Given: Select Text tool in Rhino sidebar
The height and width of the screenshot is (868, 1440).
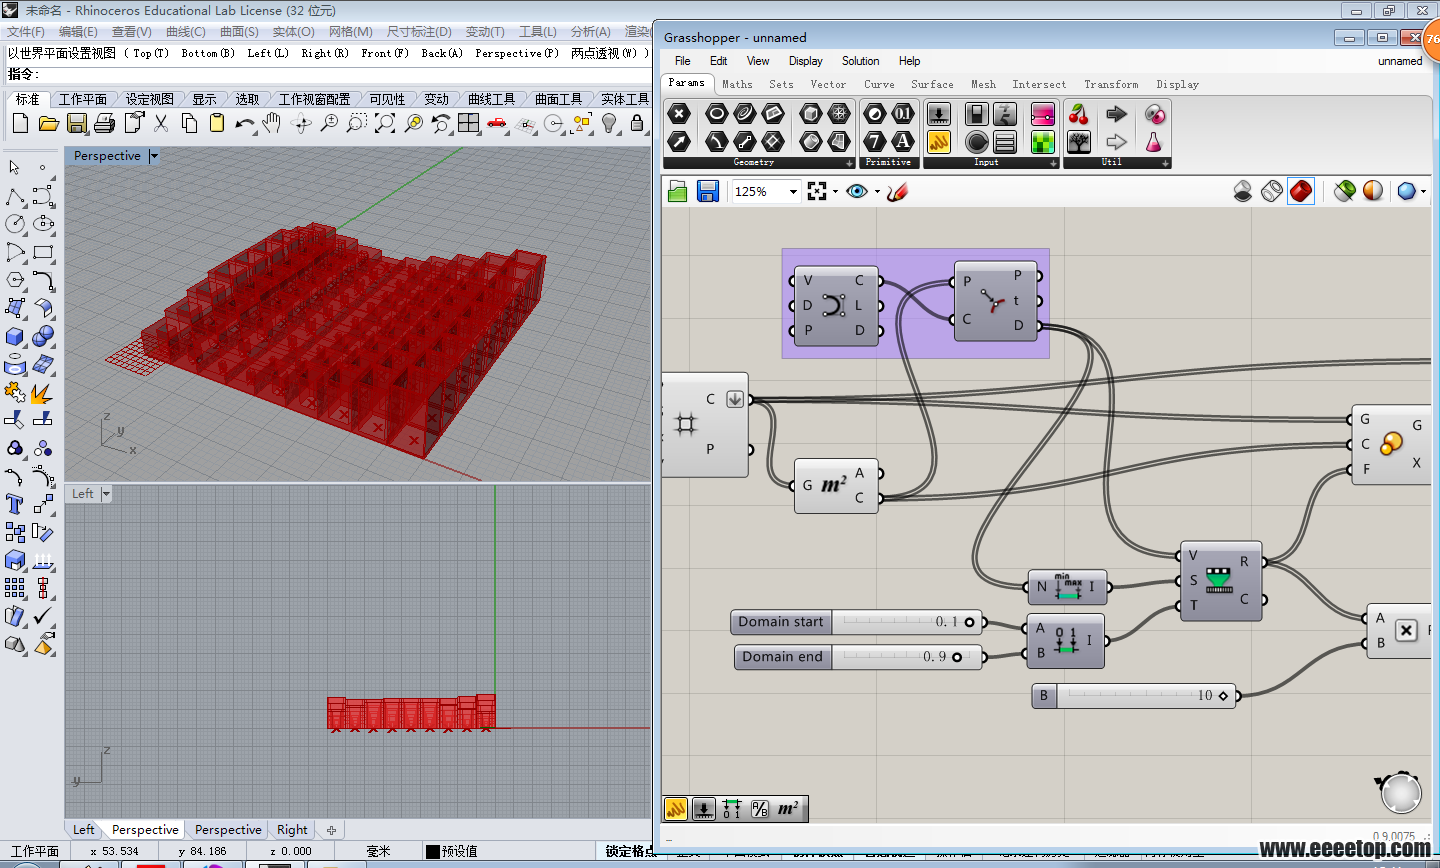Looking at the screenshot, I should pyautogui.click(x=15, y=504).
